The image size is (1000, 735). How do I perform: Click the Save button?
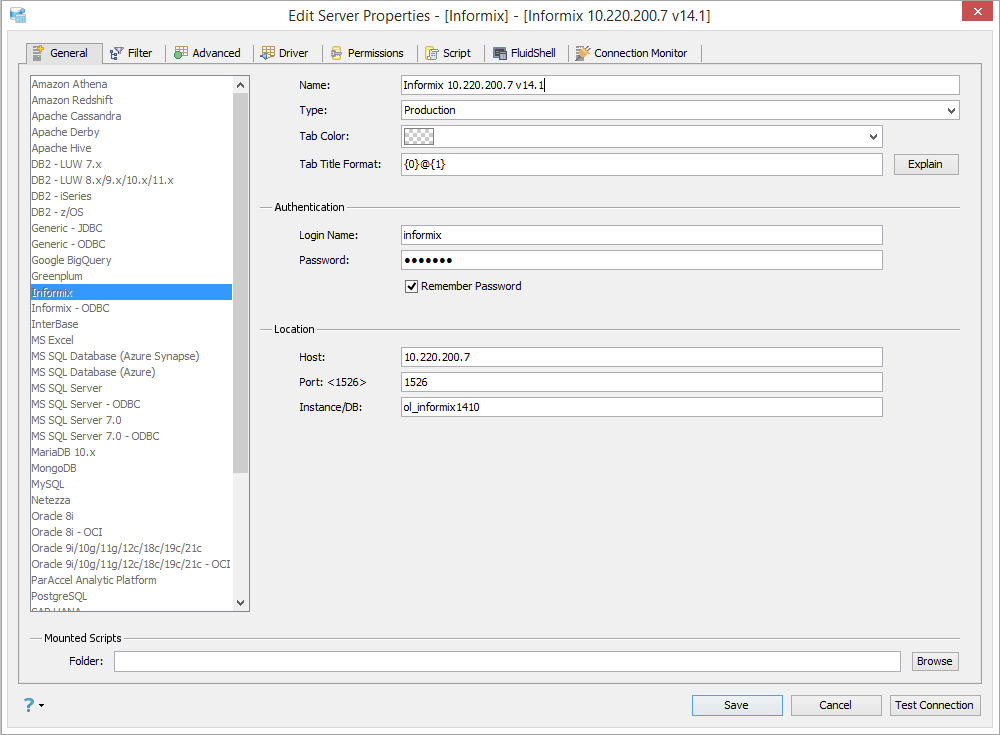tap(737, 705)
